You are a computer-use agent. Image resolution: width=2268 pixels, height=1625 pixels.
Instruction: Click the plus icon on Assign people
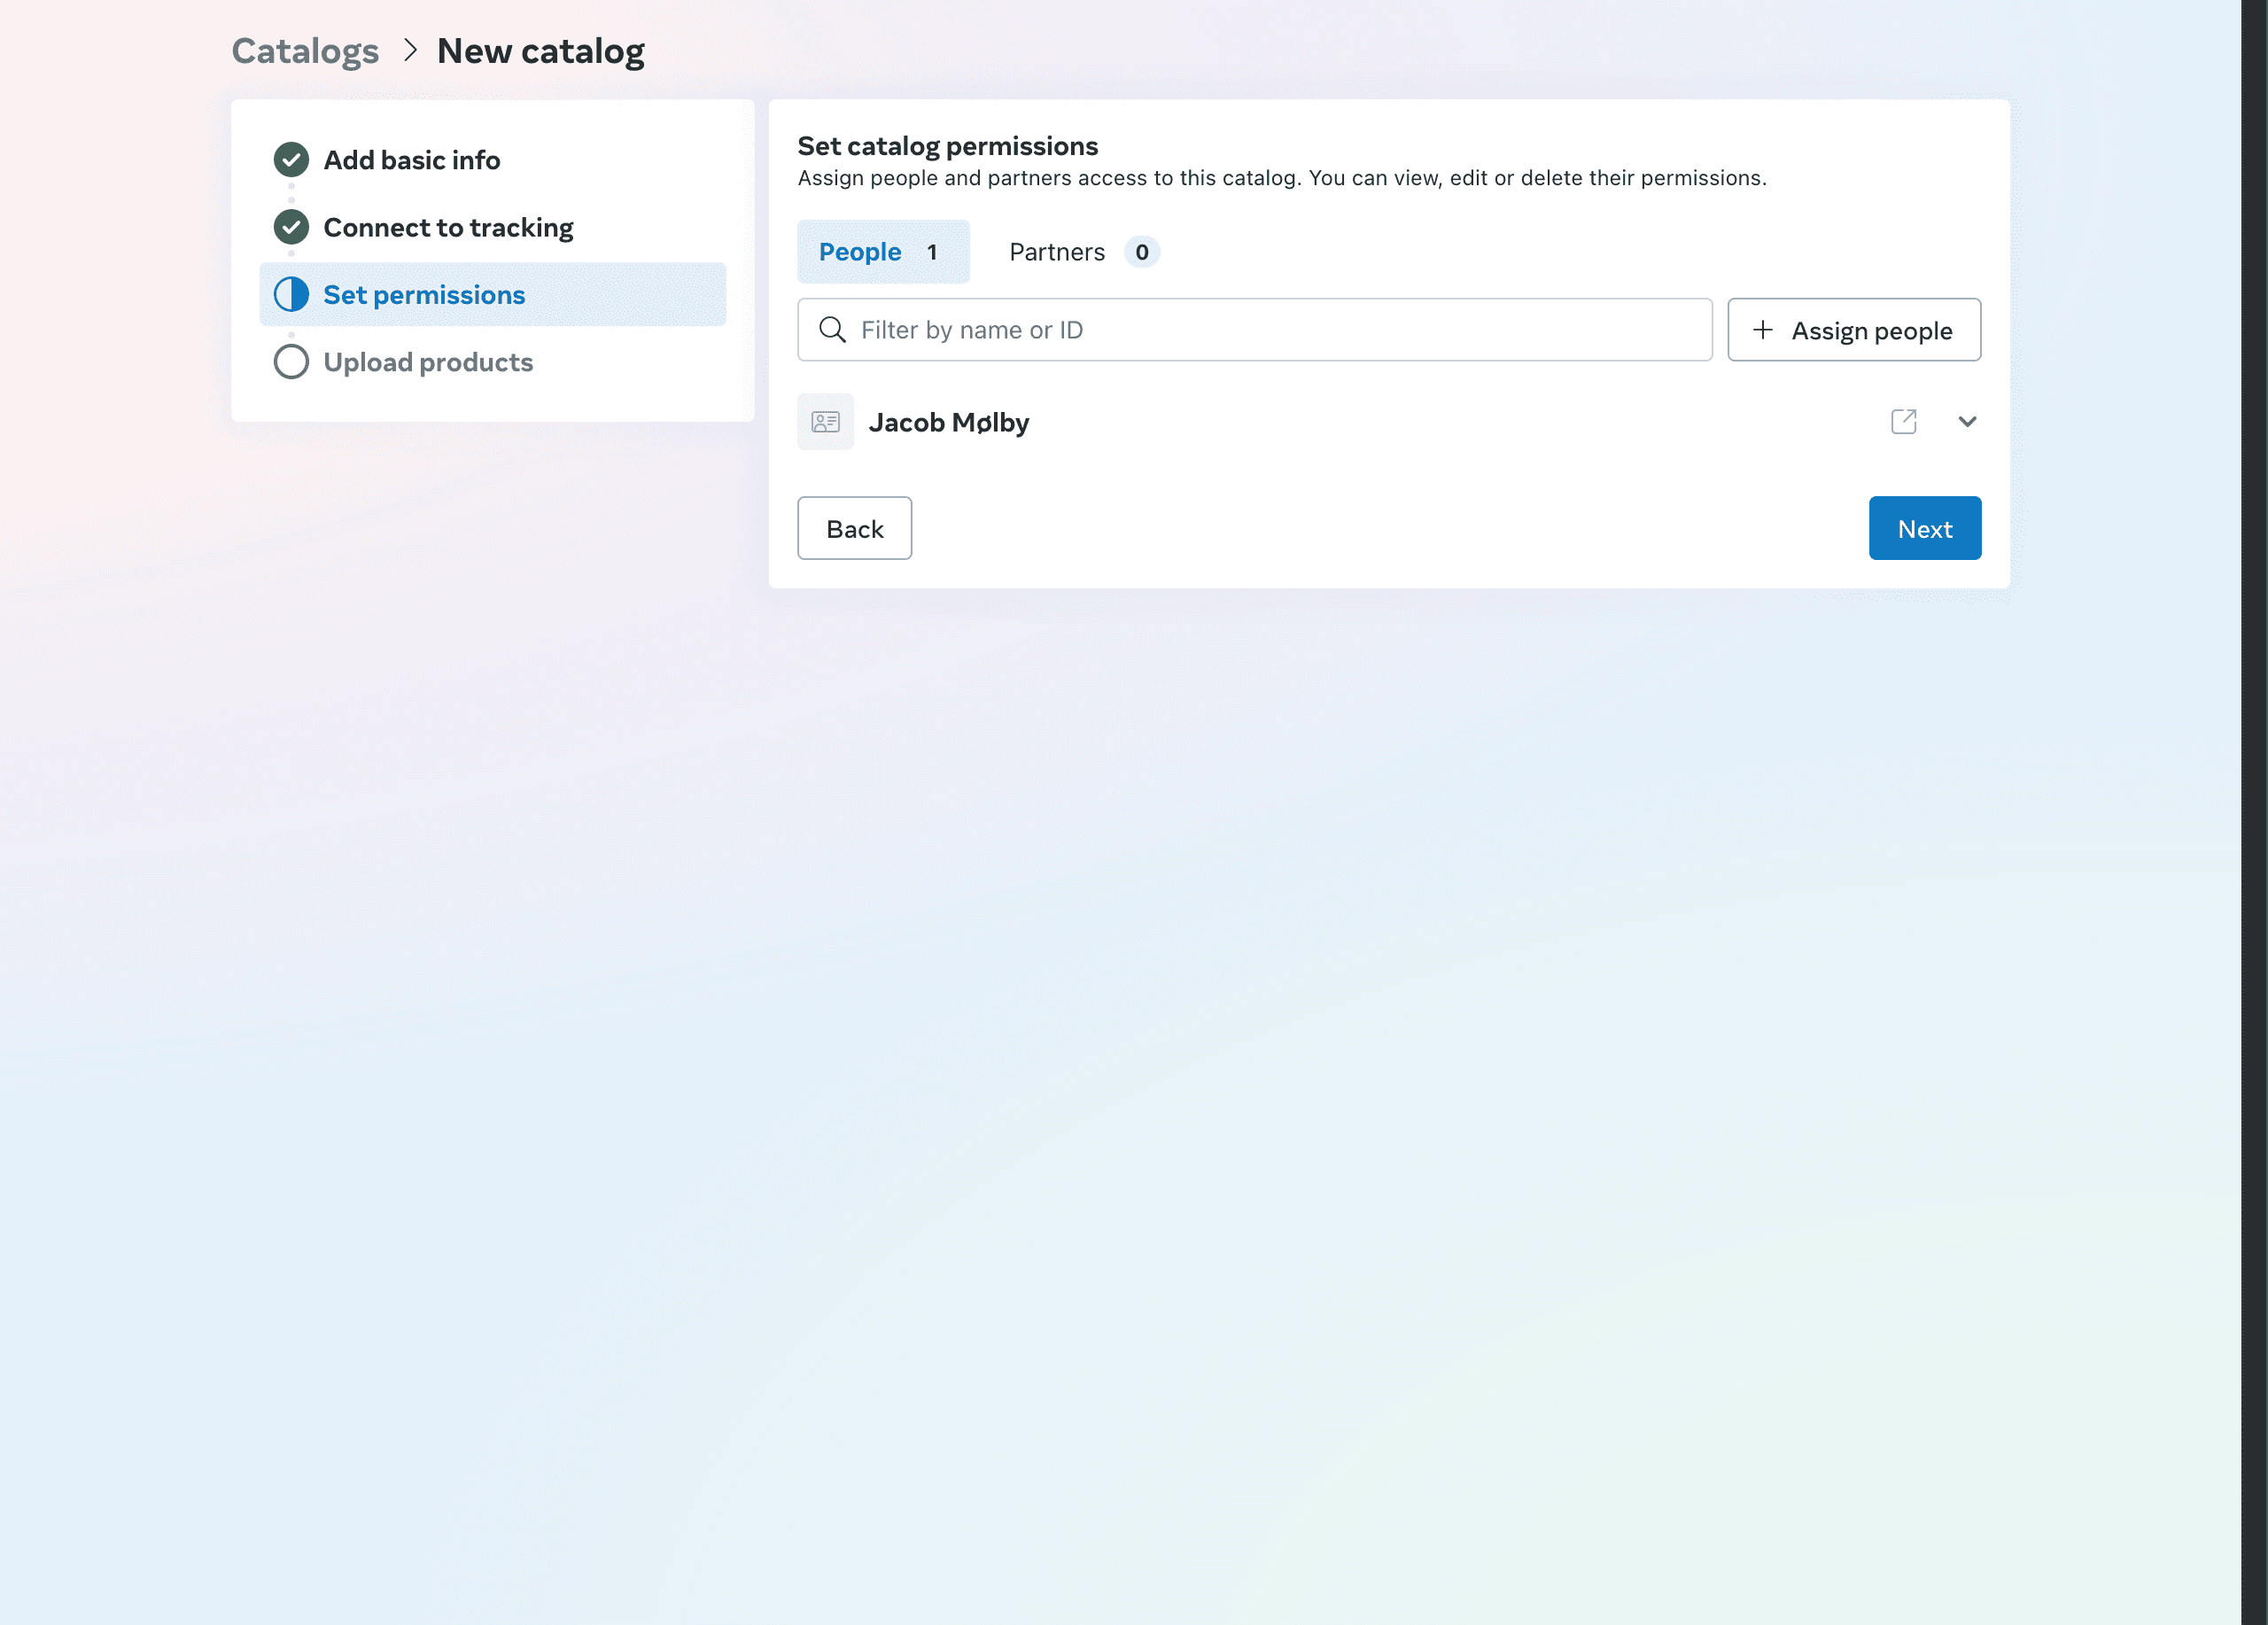[1763, 330]
